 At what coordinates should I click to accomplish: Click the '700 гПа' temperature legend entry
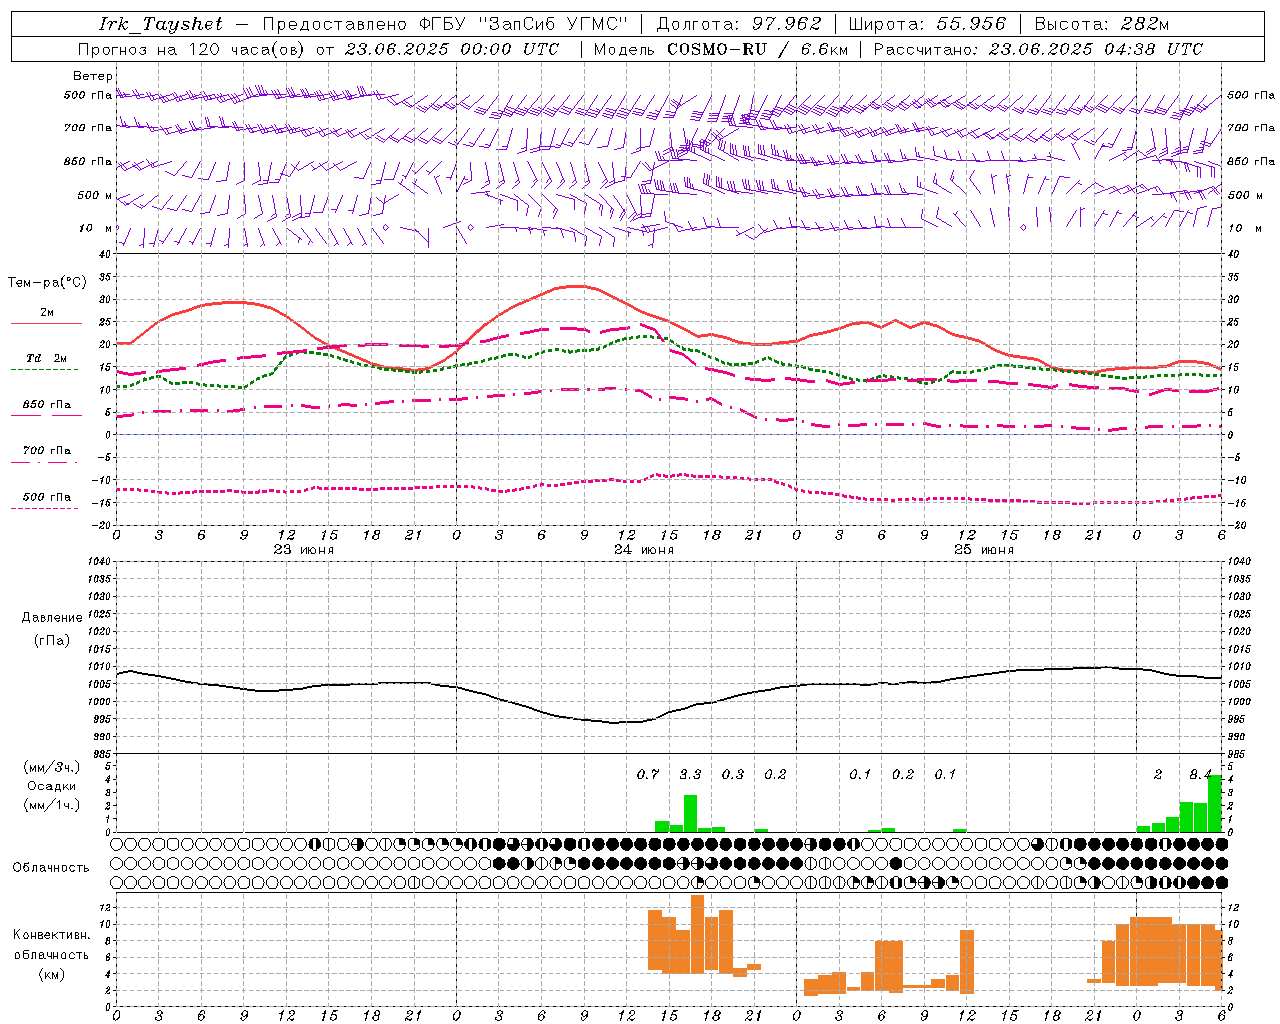pyautogui.click(x=46, y=451)
